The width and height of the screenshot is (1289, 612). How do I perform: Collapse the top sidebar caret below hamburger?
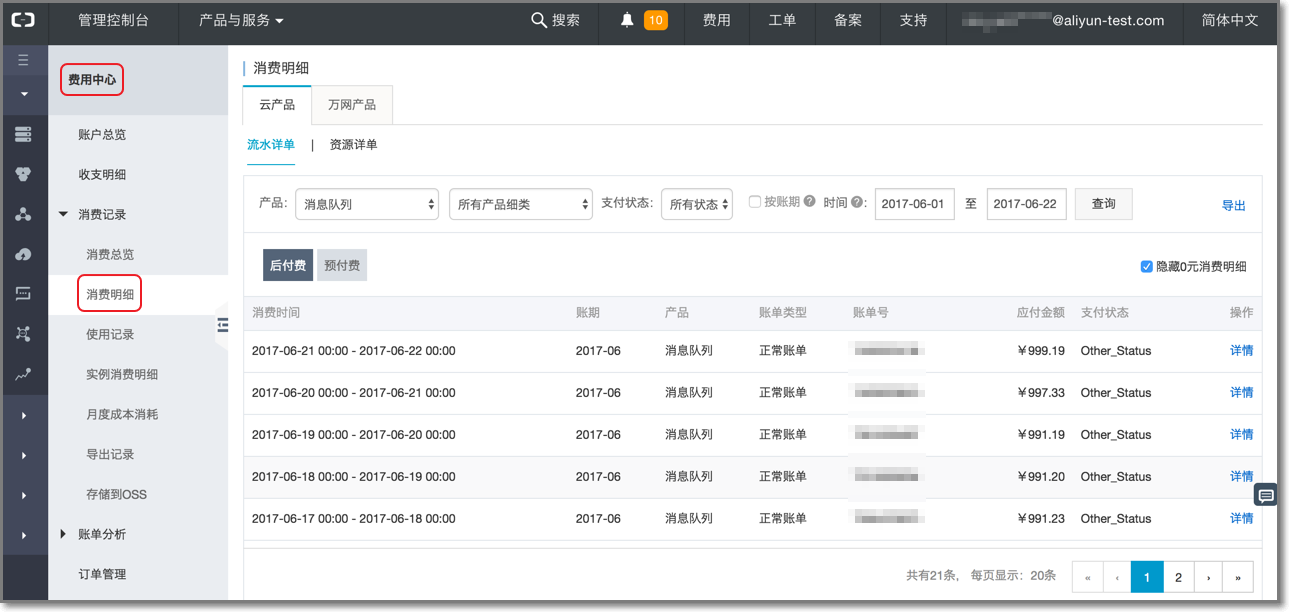pyautogui.click(x=23, y=94)
